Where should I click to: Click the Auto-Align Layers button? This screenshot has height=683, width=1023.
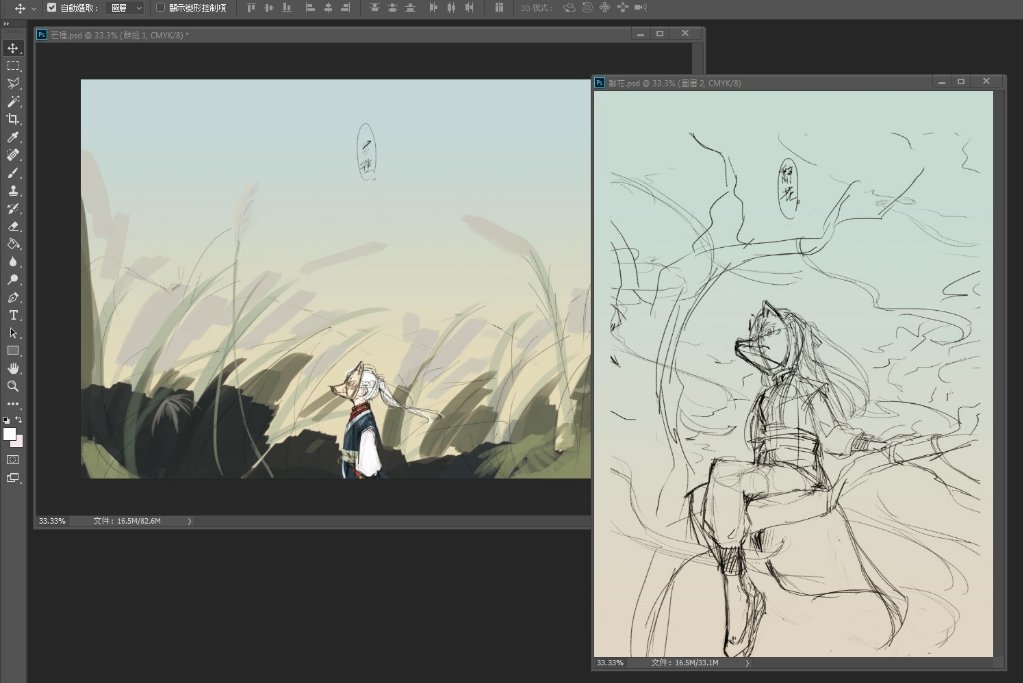pyautogui.click(x=499, y=8)
